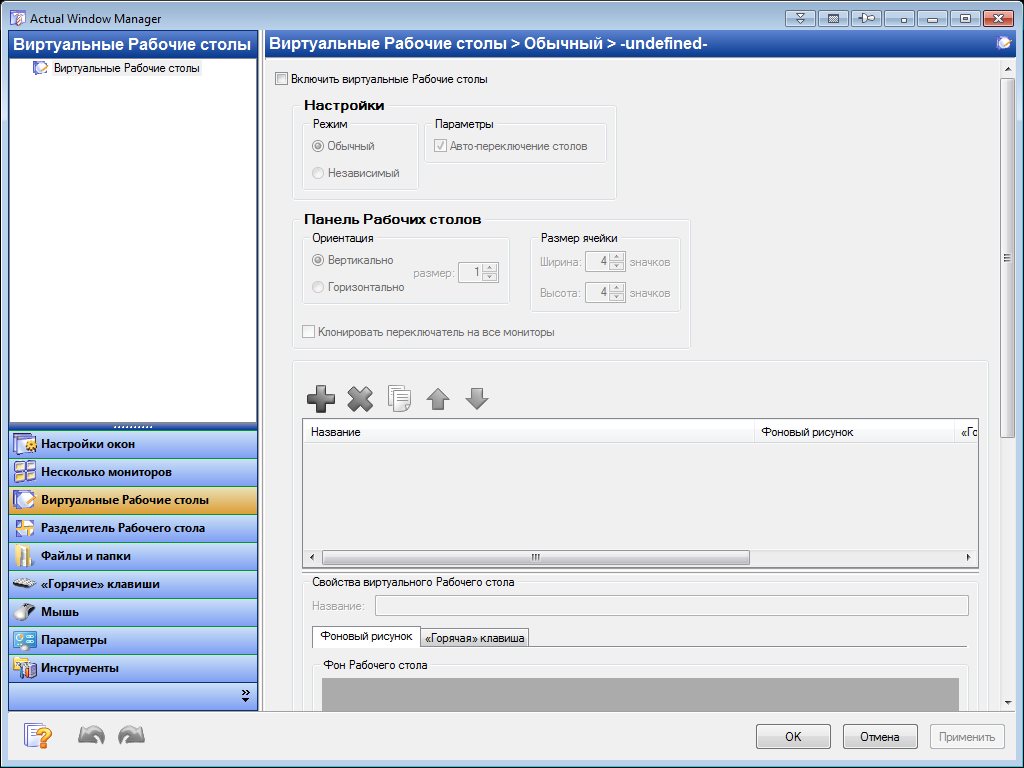
Task: Click the undo arrow icon
Action: (x=91, y=737)
